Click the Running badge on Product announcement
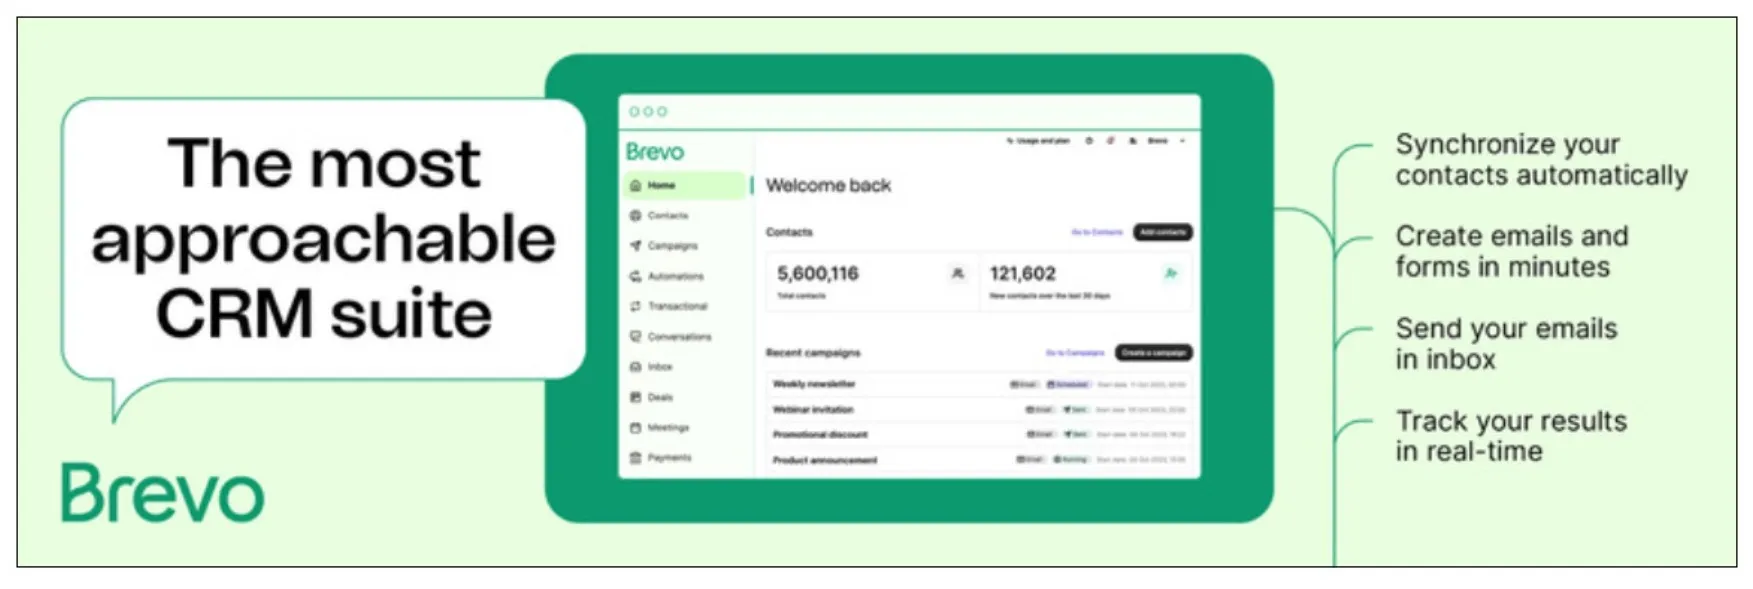This screenshot has height=589, width=1753. click(1071, 460)
